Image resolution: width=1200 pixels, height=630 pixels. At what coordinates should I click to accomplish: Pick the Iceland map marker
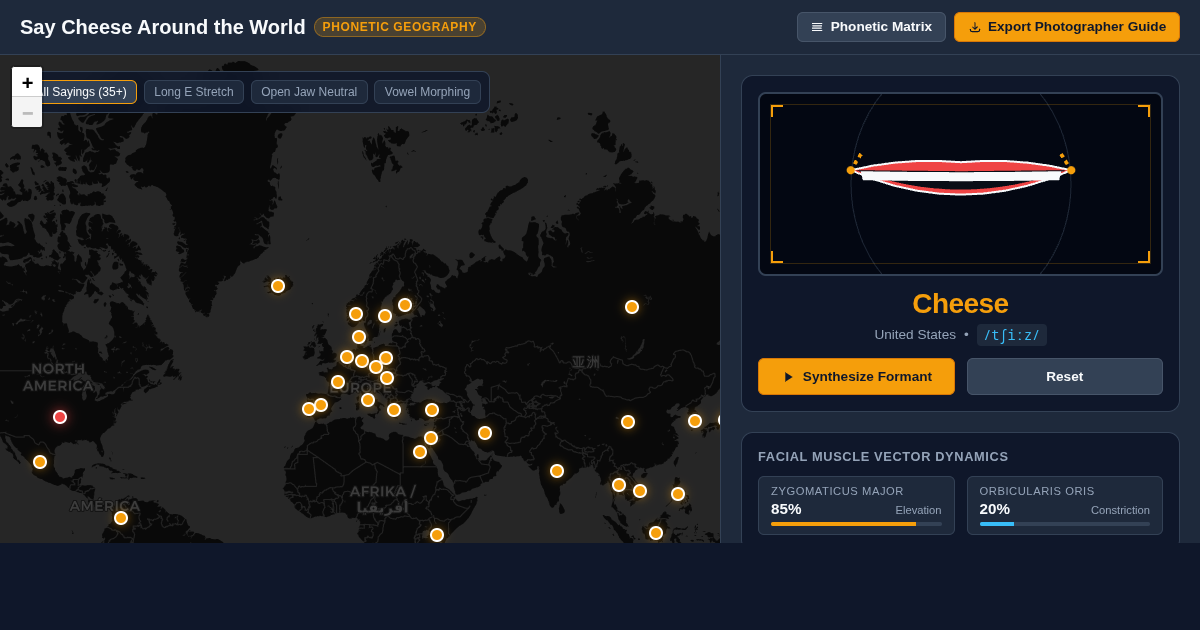coord(278,286)
